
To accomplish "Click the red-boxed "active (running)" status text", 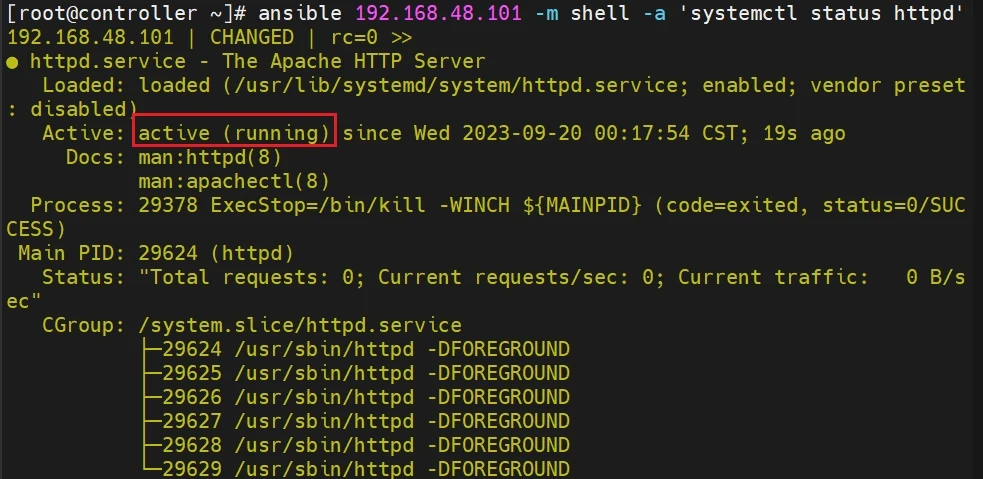I will [x=234, y=133].
